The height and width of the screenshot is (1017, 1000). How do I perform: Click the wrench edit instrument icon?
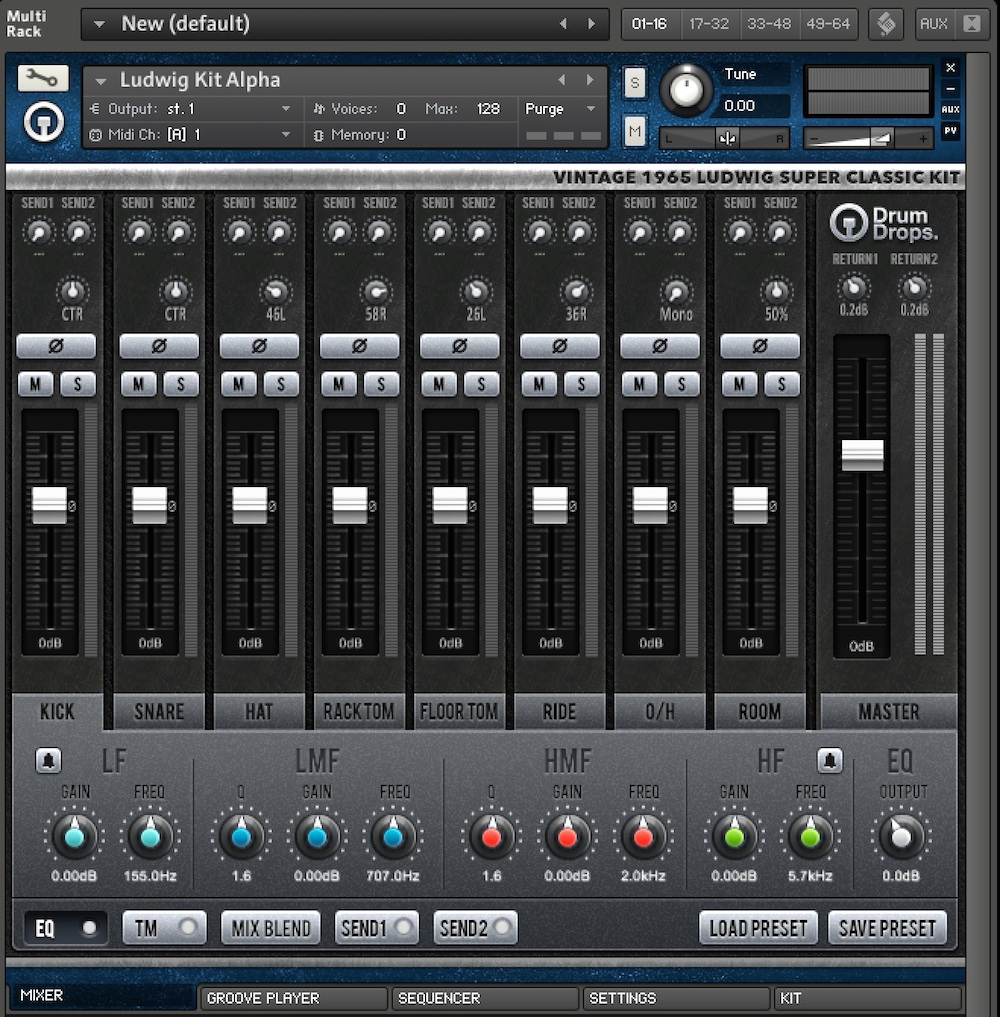point(43,78)
